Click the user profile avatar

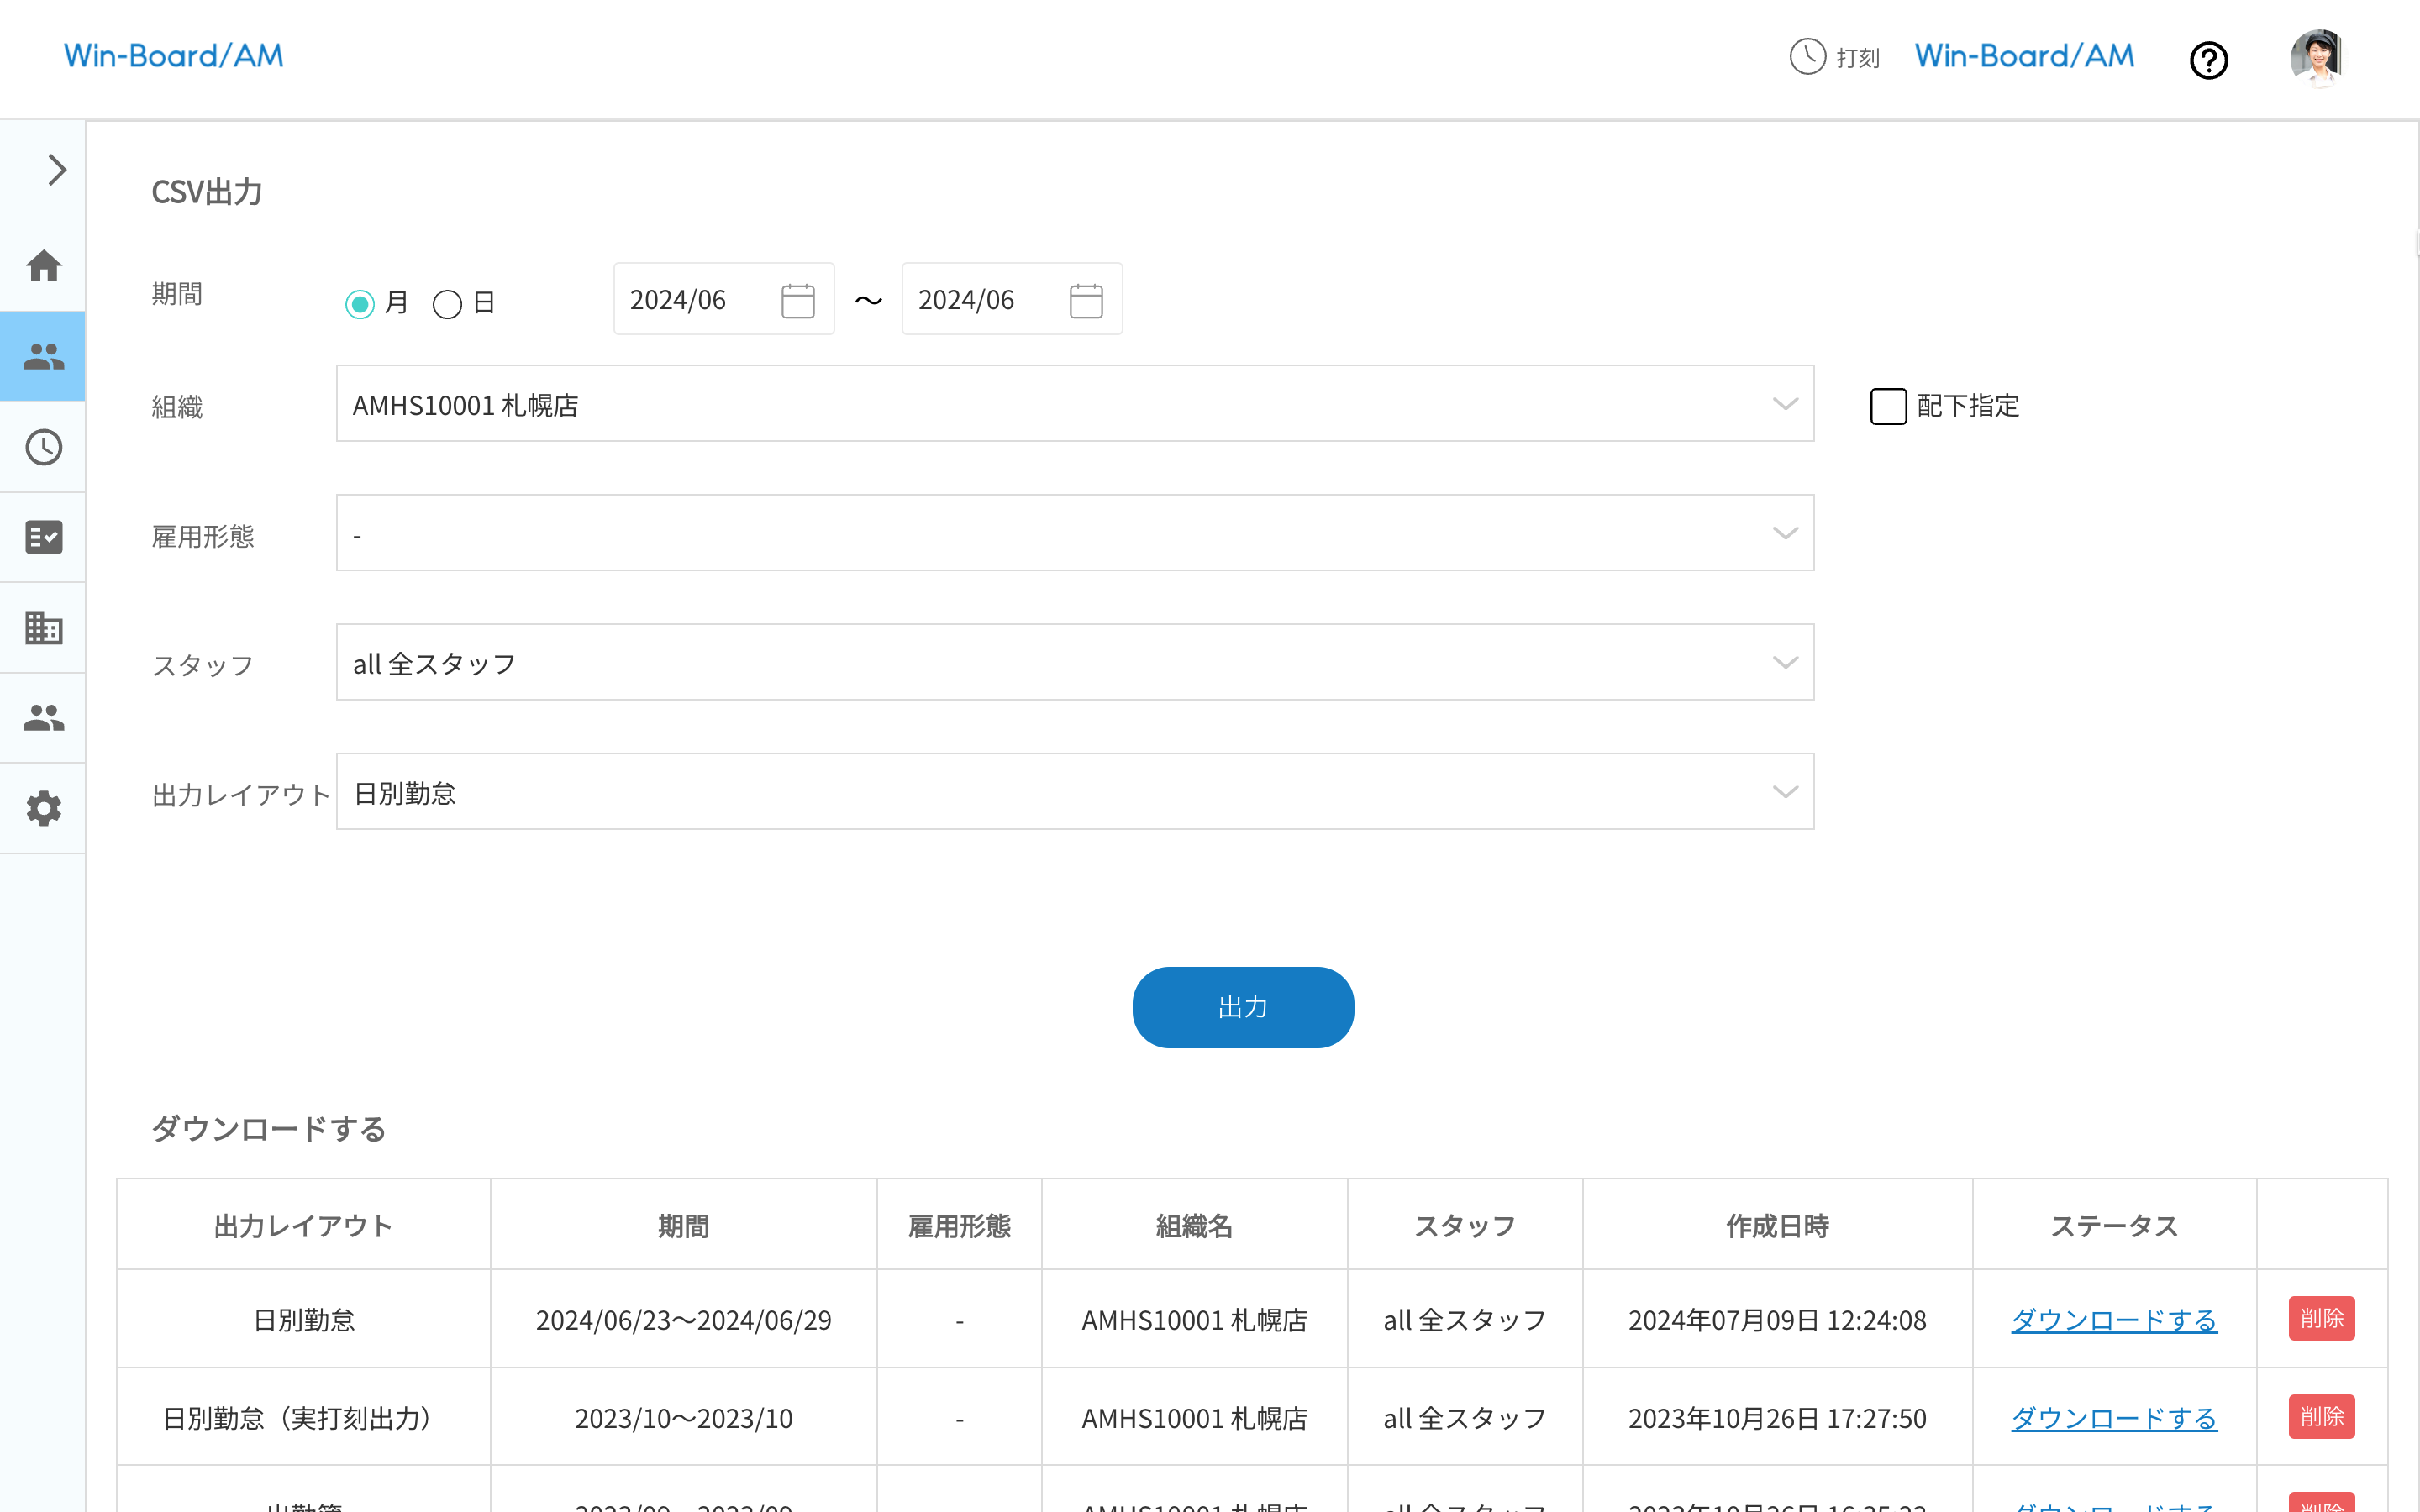coord(2316,58)
